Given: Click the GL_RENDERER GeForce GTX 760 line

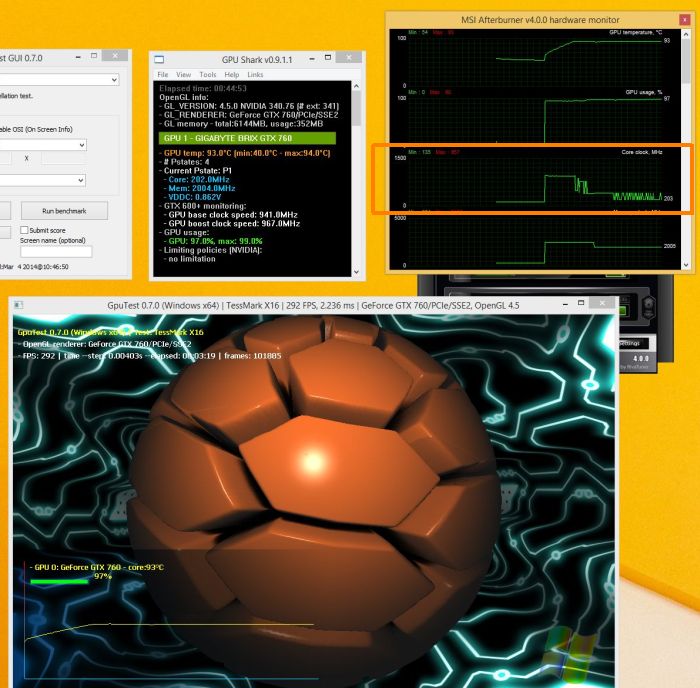Looking at the screenshot, I should tap(251, 115).
